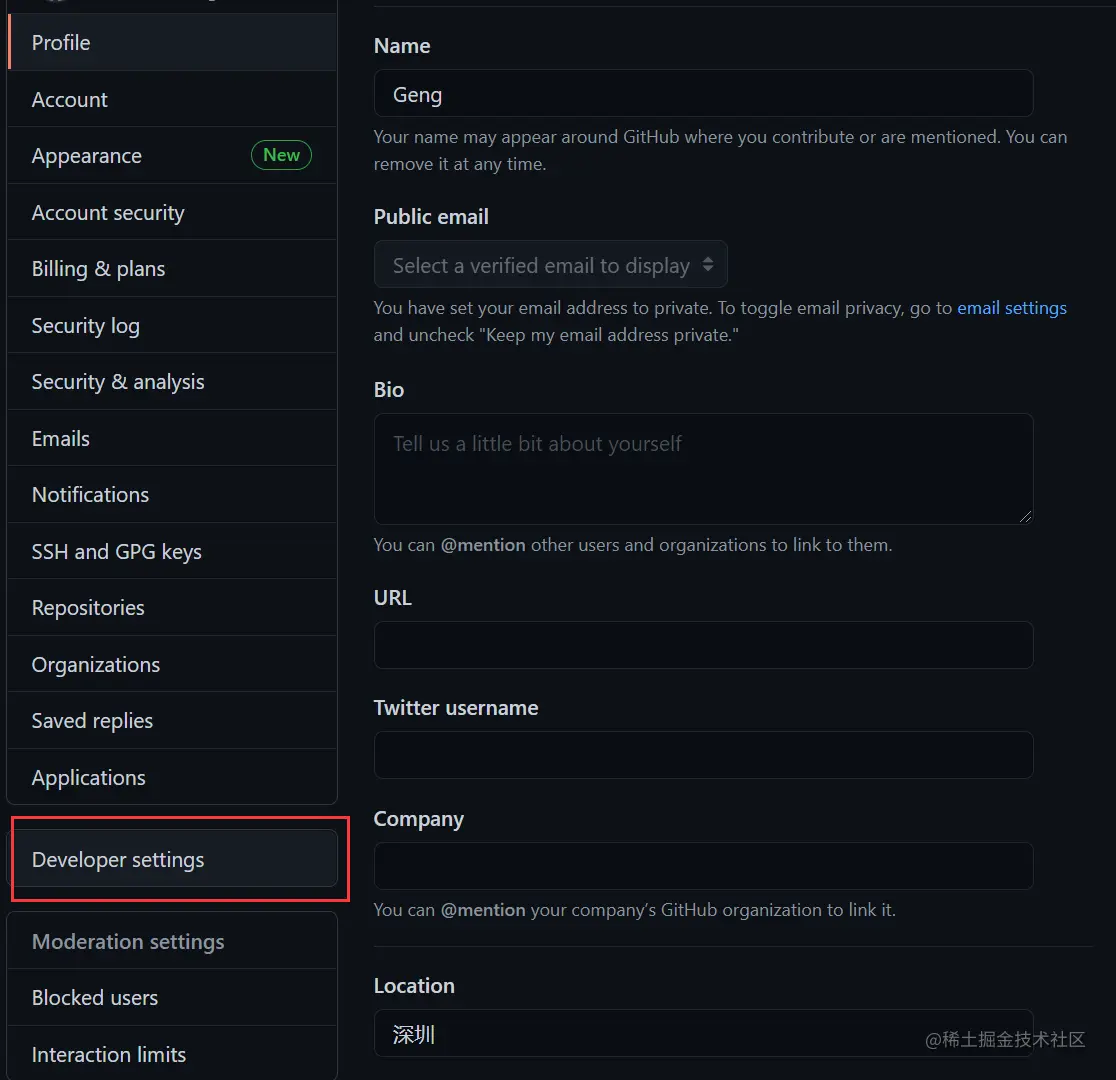The image size is (1116, 1080).
Task: Open SSH and GPG keys settings
Action: pyautogui.click(x=116, y=552)
